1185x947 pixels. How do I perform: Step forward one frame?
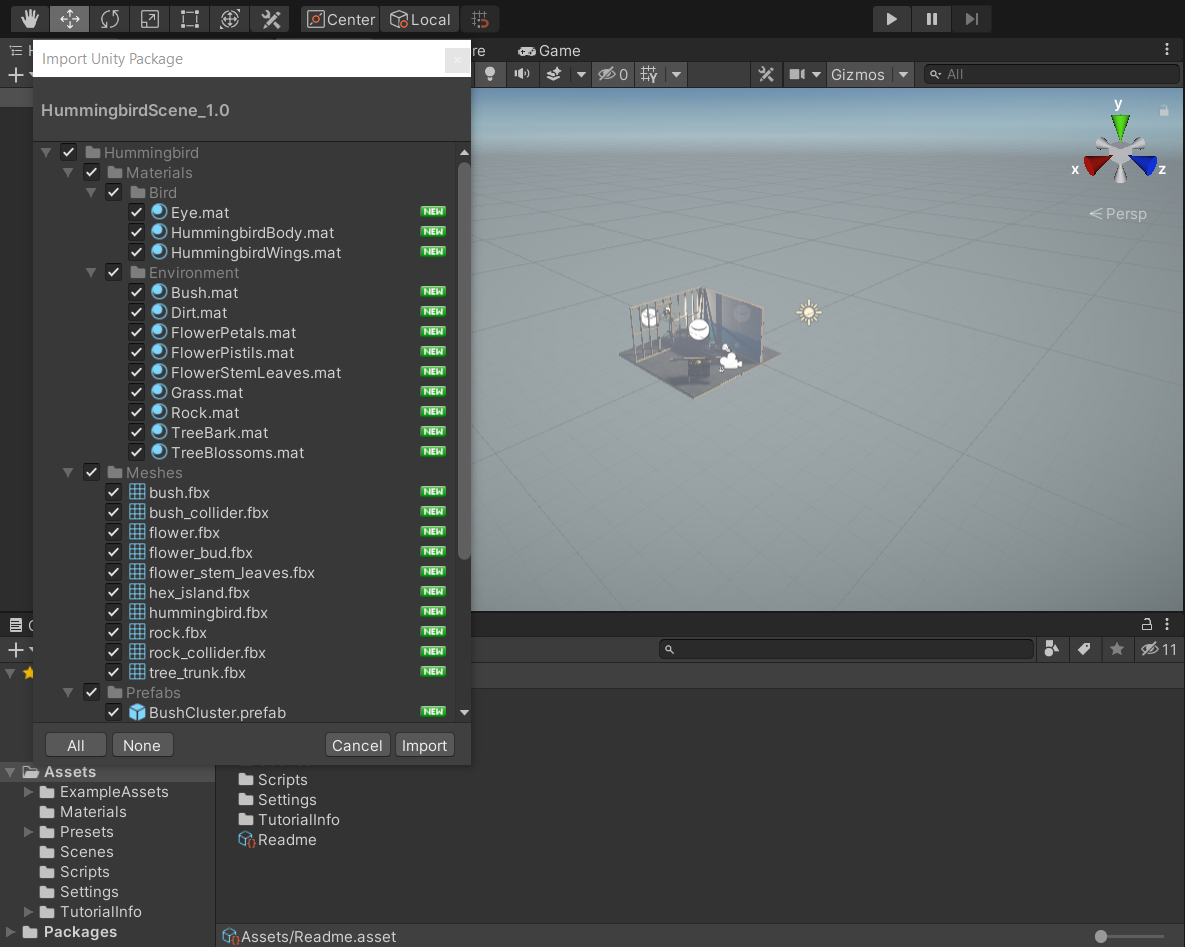[972, 19]
